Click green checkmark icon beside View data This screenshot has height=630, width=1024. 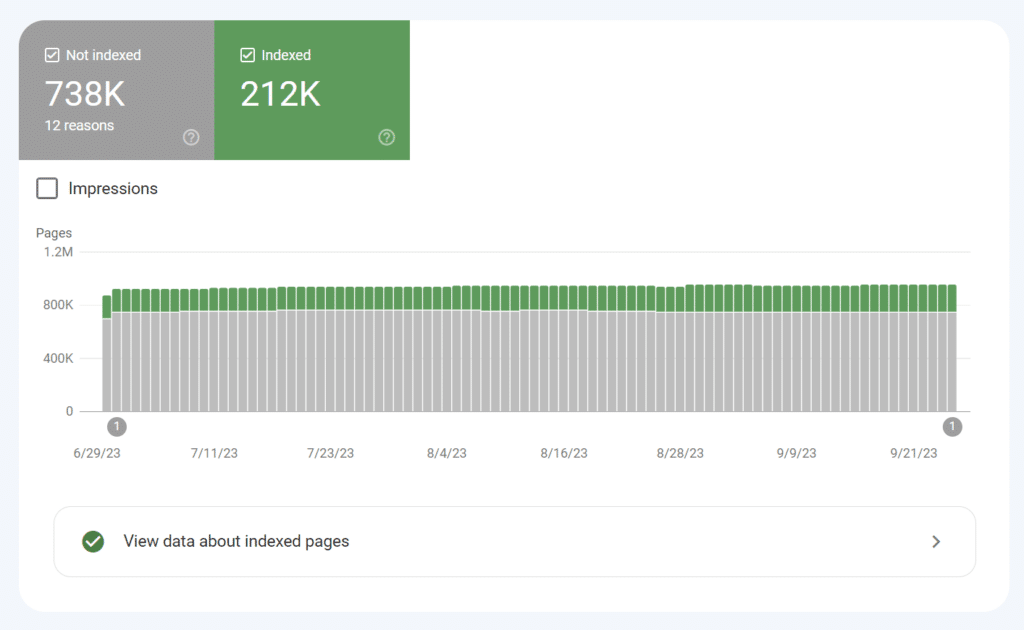point(93,541)
